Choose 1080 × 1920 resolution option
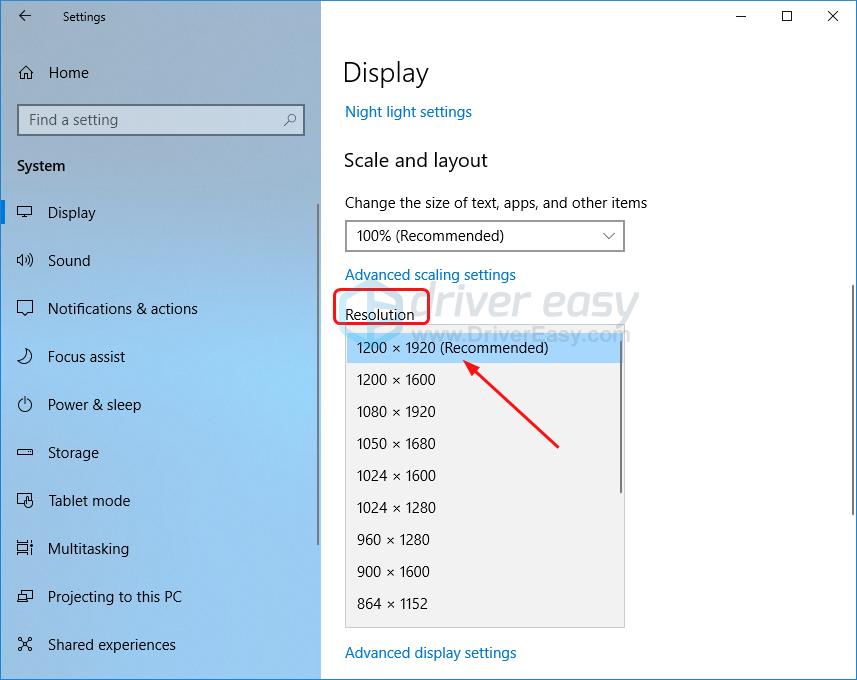 (396, 412)
